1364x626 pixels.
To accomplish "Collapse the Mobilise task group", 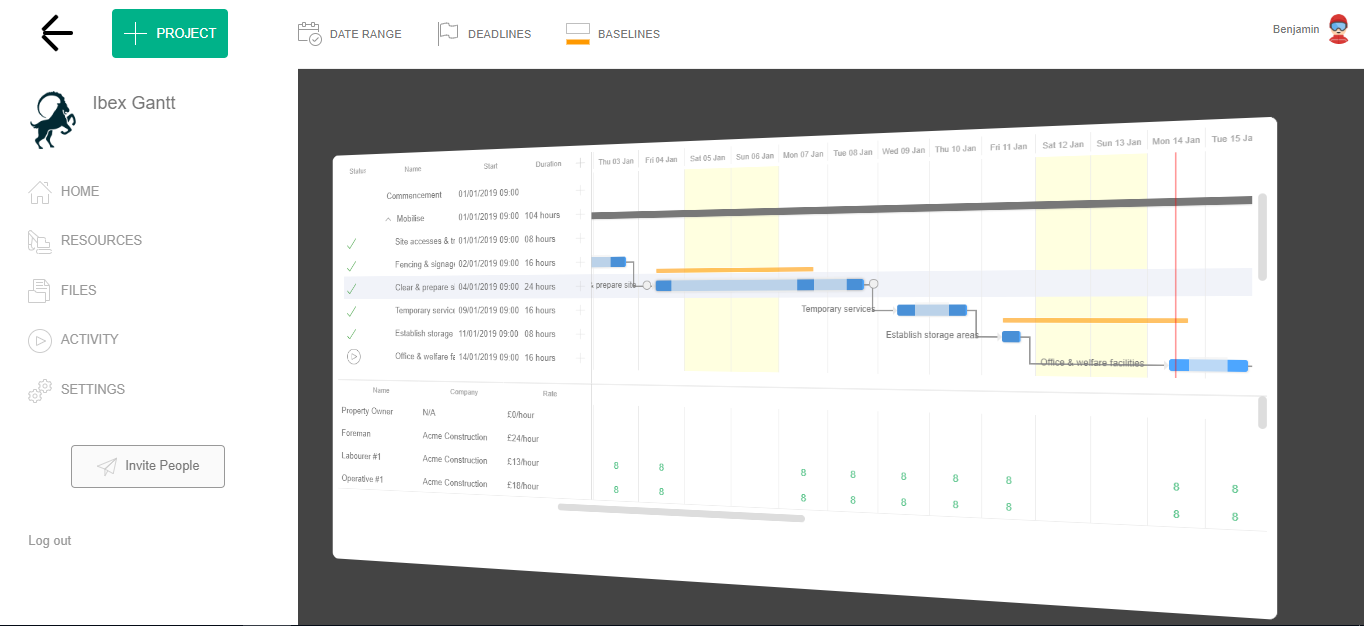I will (388, 217).
